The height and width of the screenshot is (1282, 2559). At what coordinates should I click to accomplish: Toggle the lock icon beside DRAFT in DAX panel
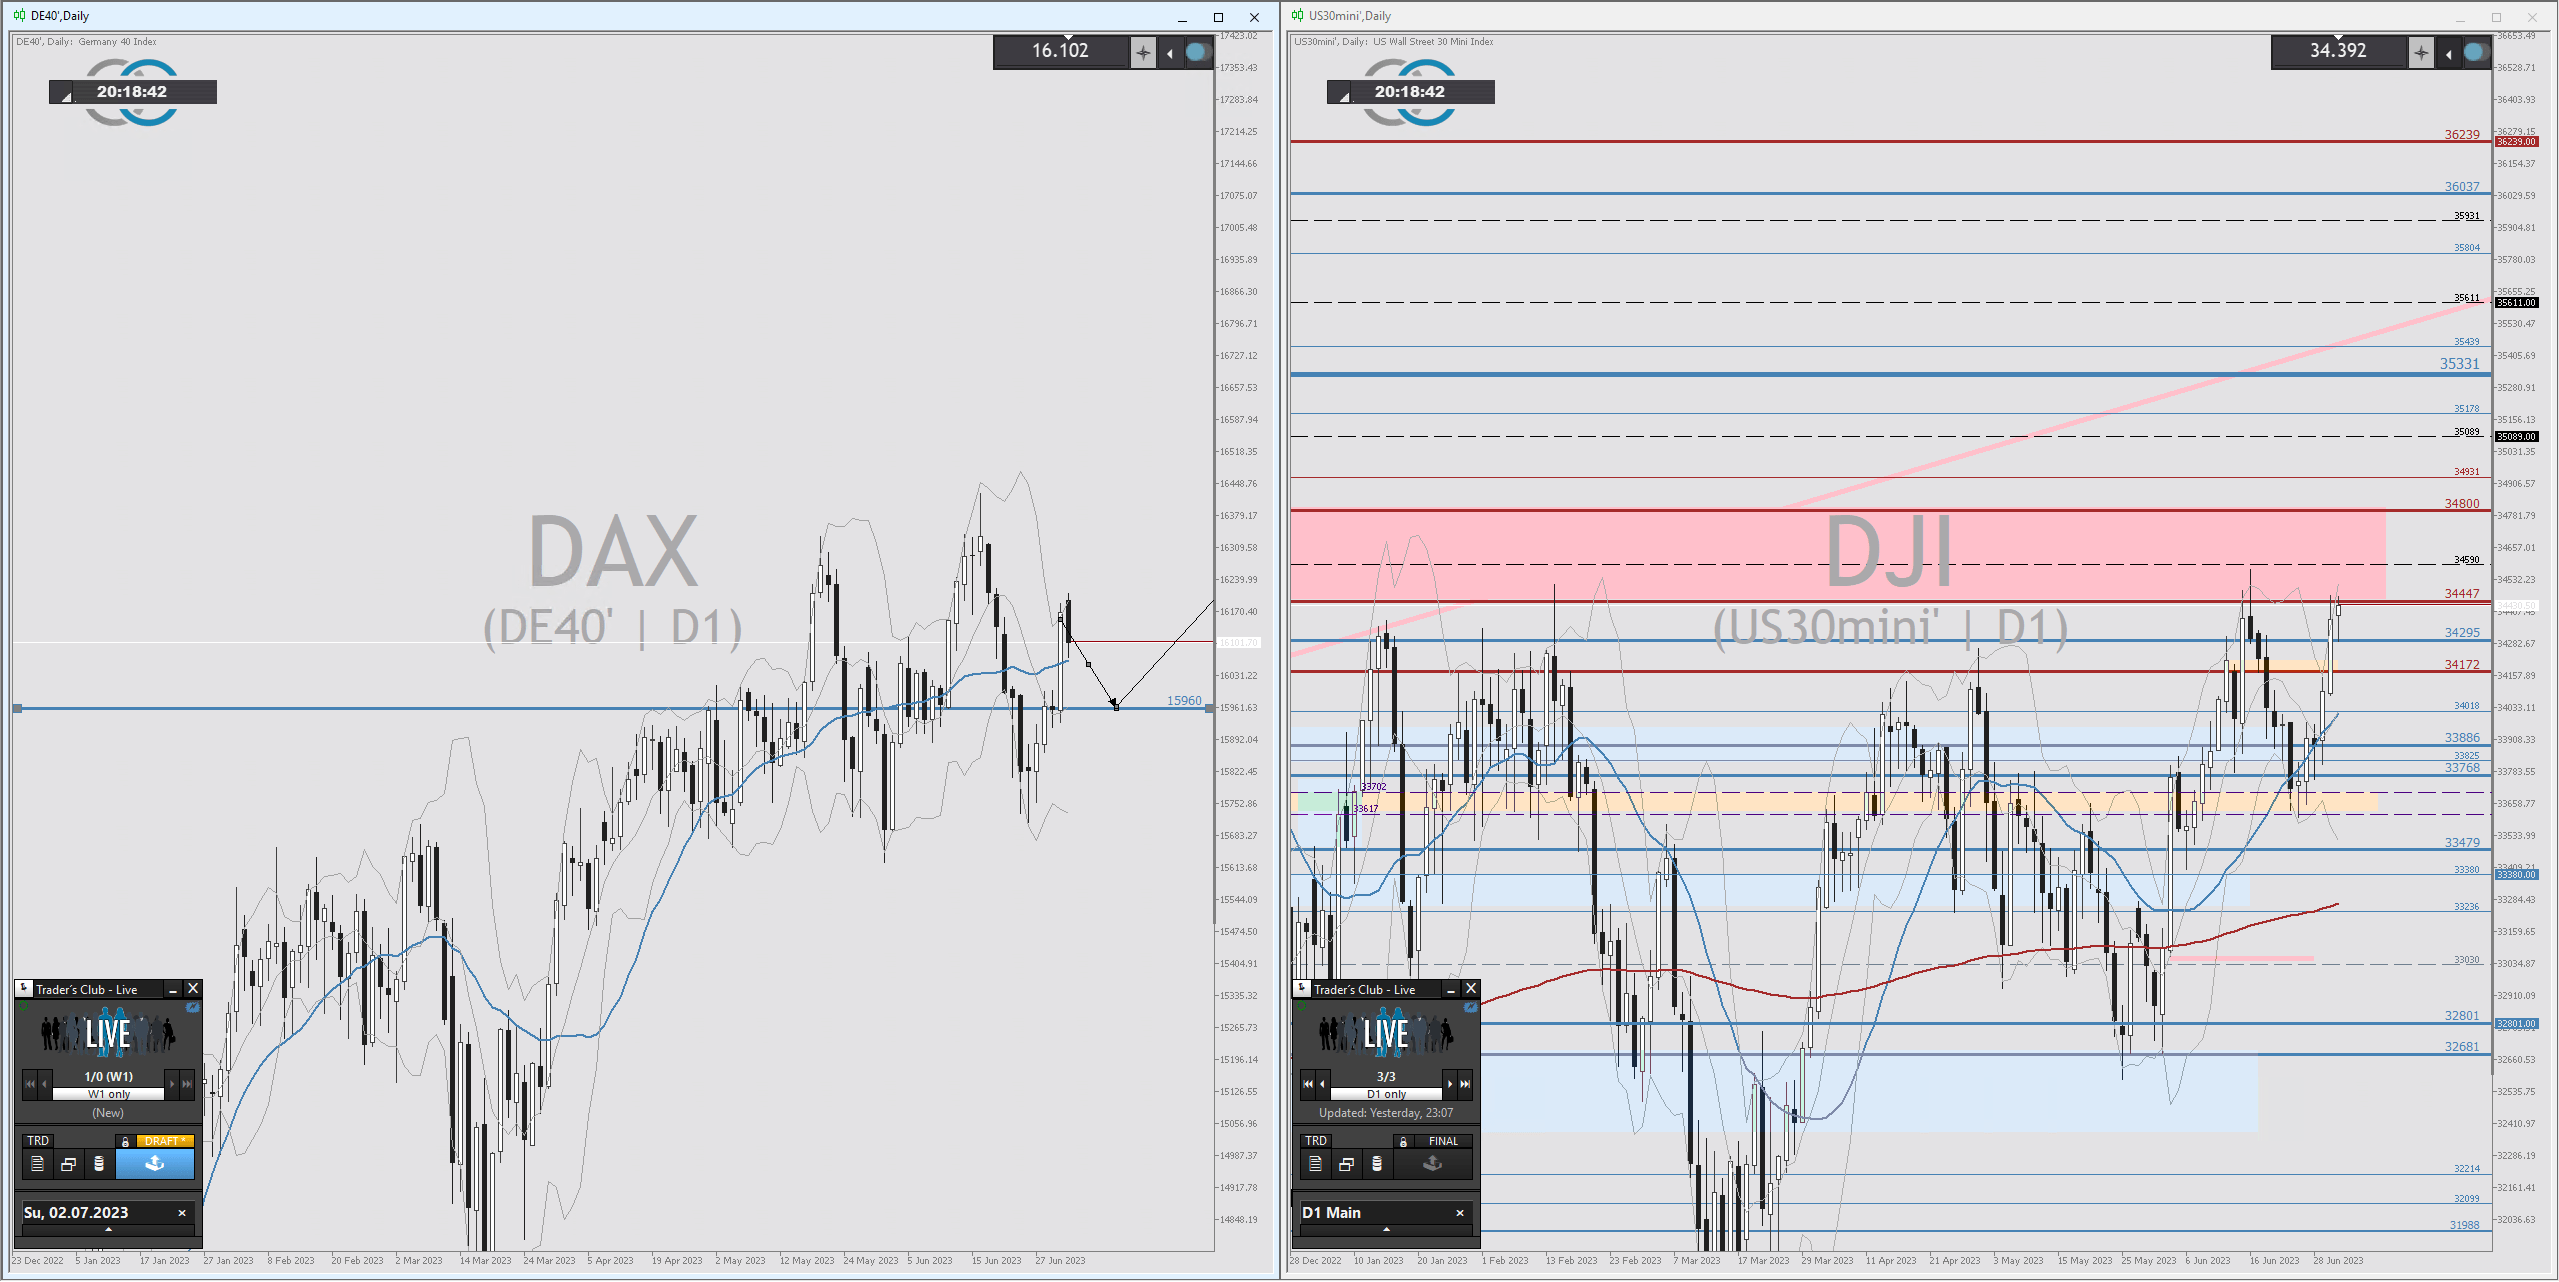(x=125, y=1141)
